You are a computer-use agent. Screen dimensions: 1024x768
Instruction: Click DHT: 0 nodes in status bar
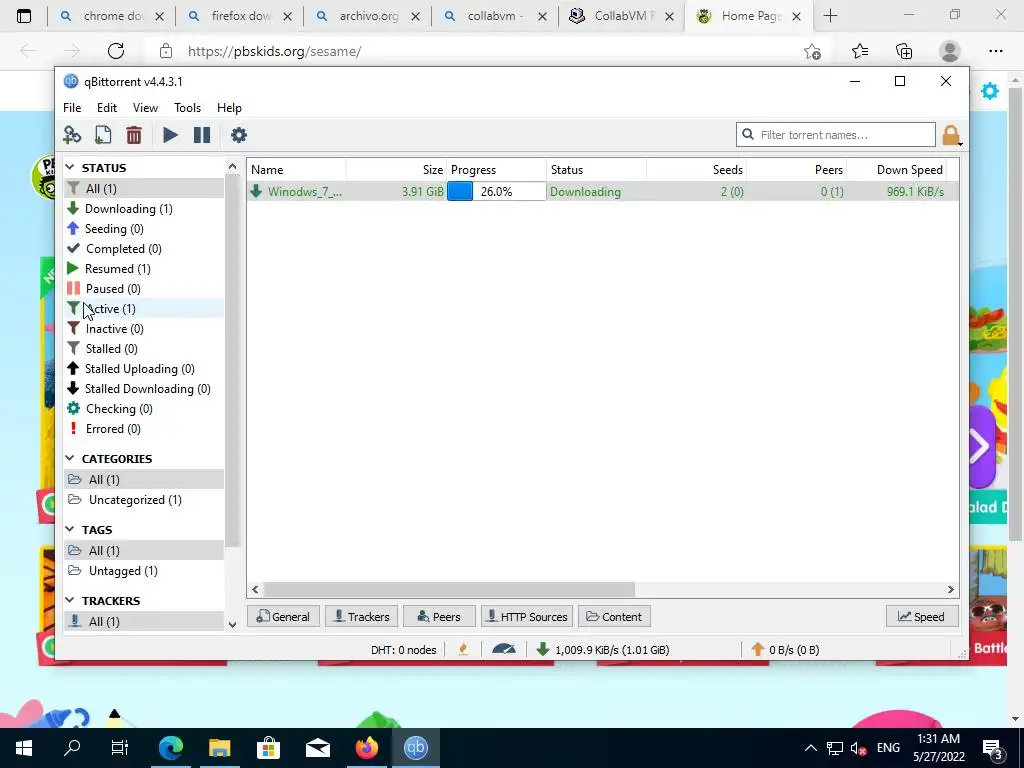click(x=404, y=650)
